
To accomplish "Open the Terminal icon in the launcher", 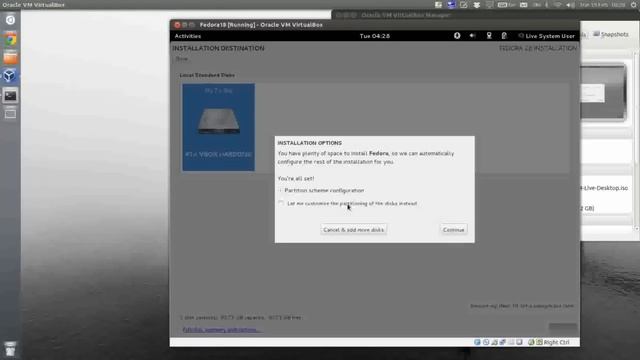I will pos(10,96).
